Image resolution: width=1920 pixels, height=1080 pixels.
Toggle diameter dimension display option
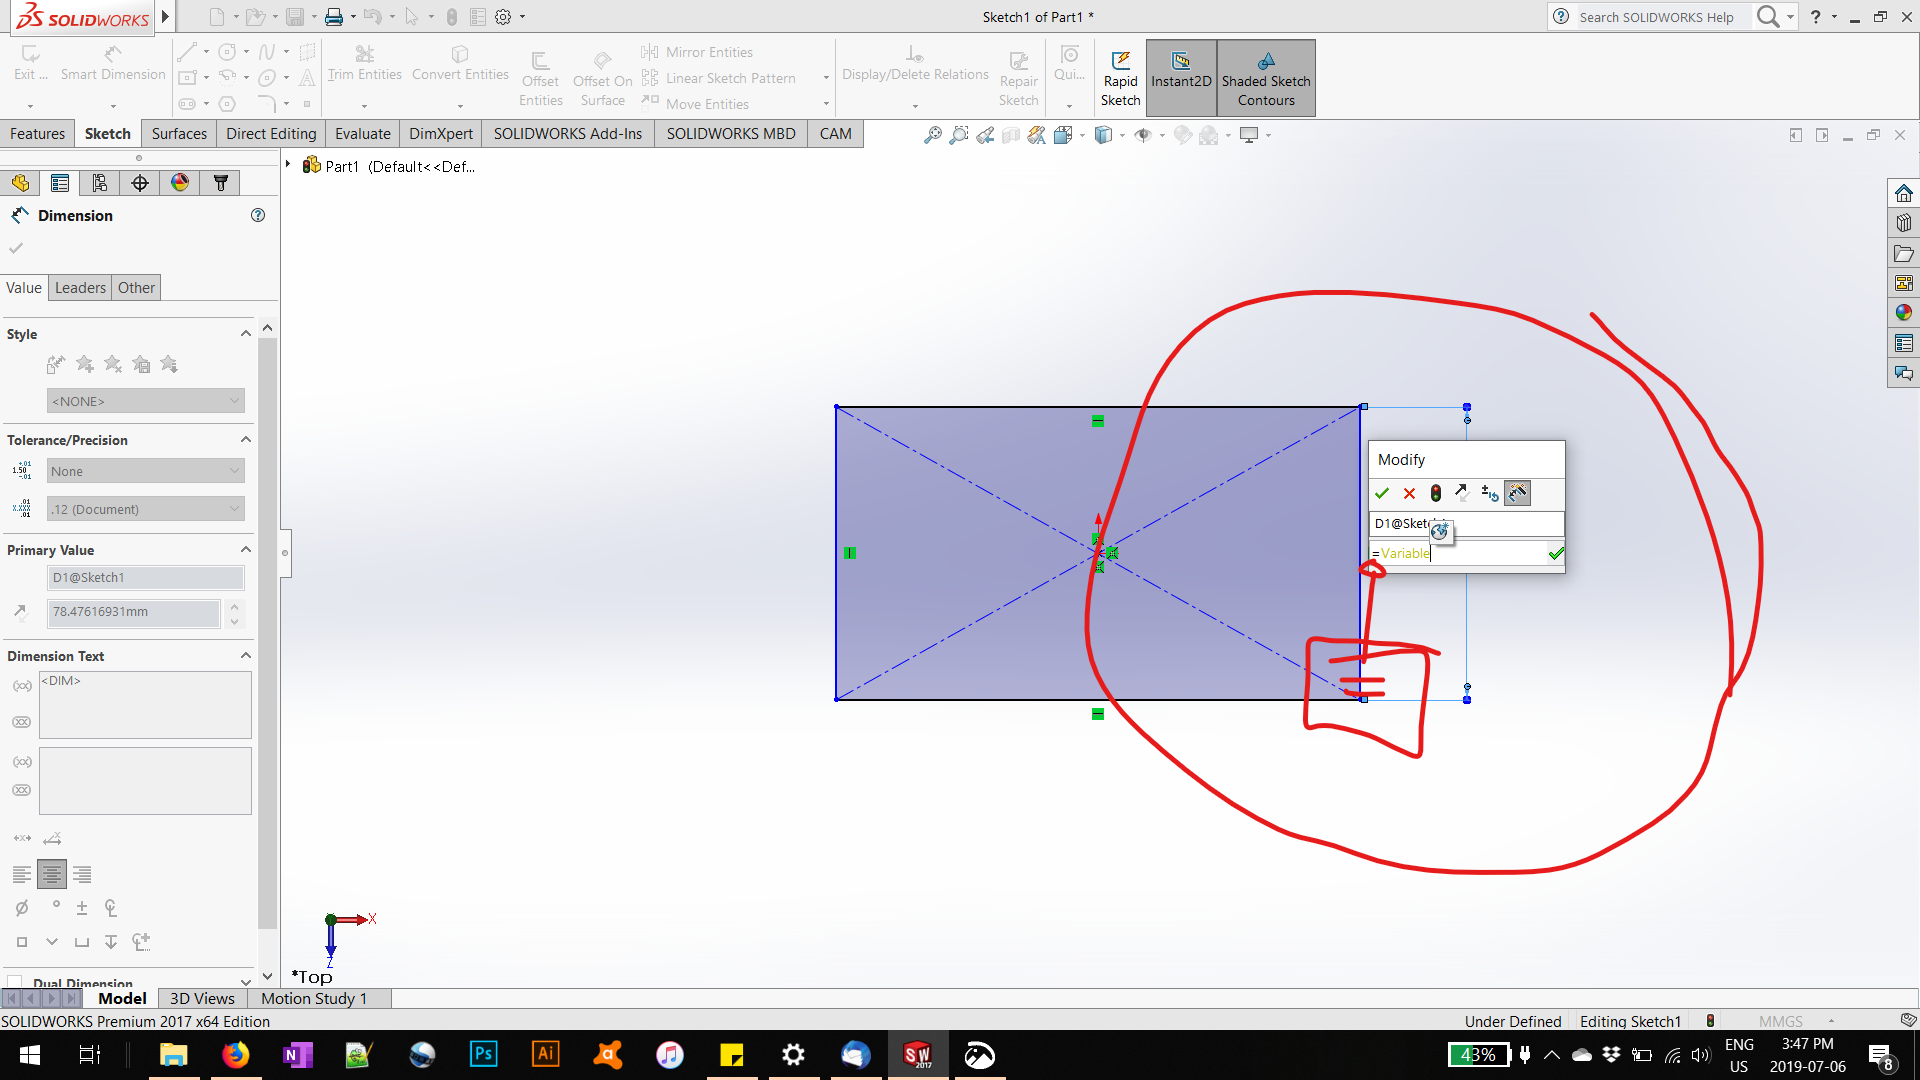click(21, 908)
